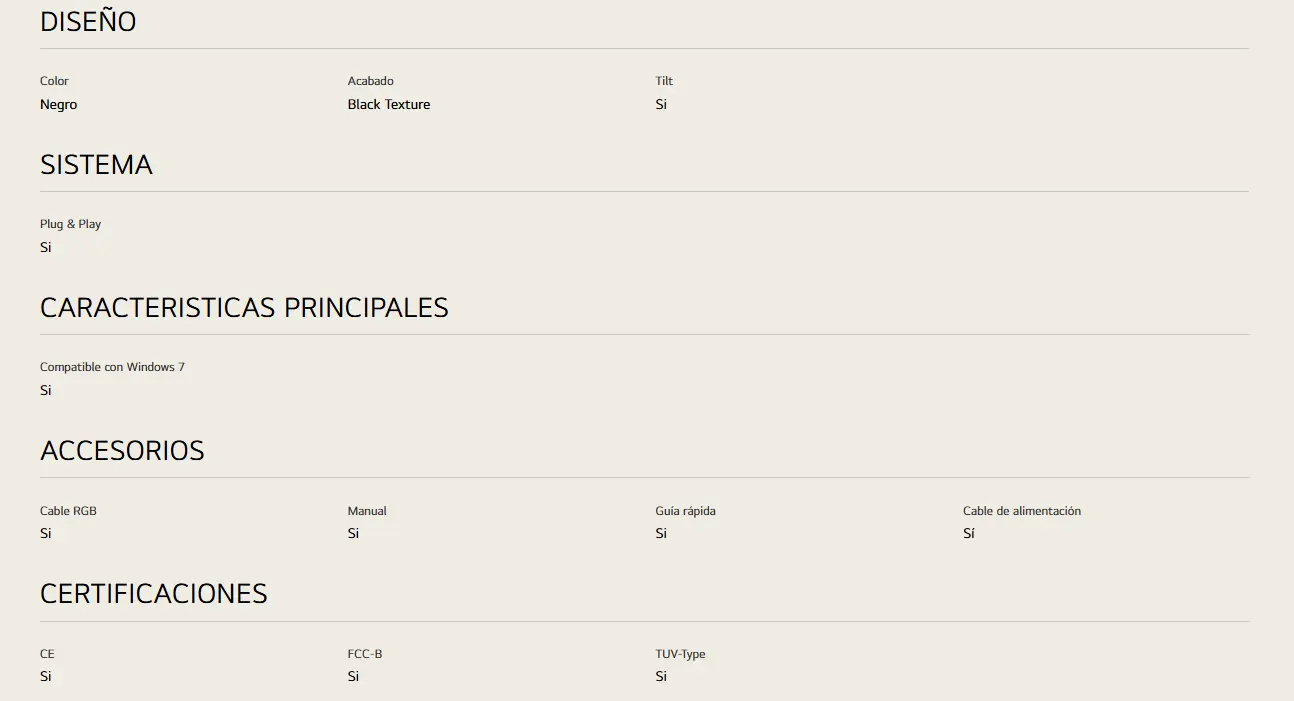Click the CERTIFICACIONES section heading
The image size is (1294, 701).
(x=154, y=594)
